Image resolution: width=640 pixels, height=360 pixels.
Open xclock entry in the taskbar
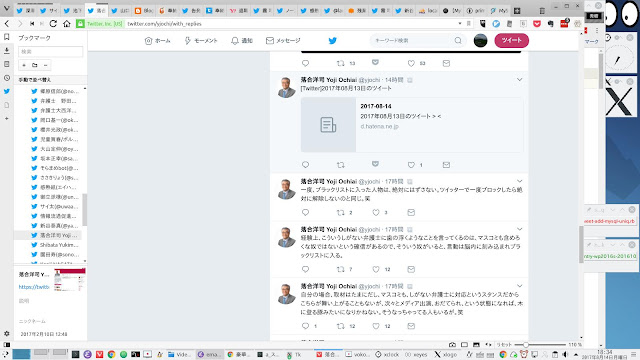[387, 354]
